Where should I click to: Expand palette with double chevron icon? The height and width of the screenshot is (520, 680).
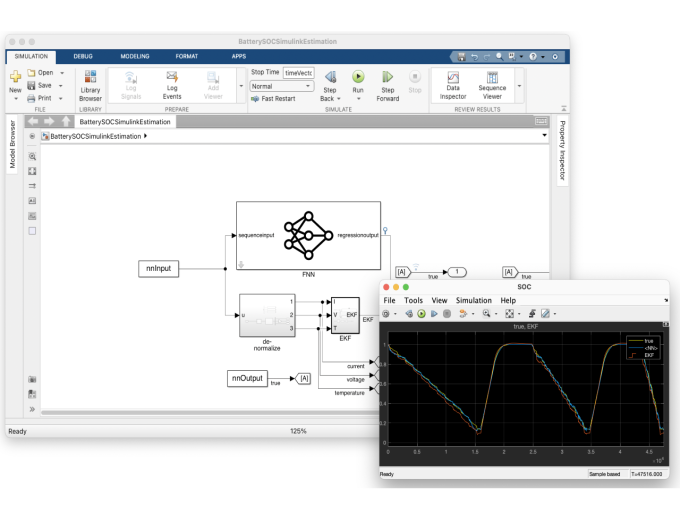tap(32, 409)
